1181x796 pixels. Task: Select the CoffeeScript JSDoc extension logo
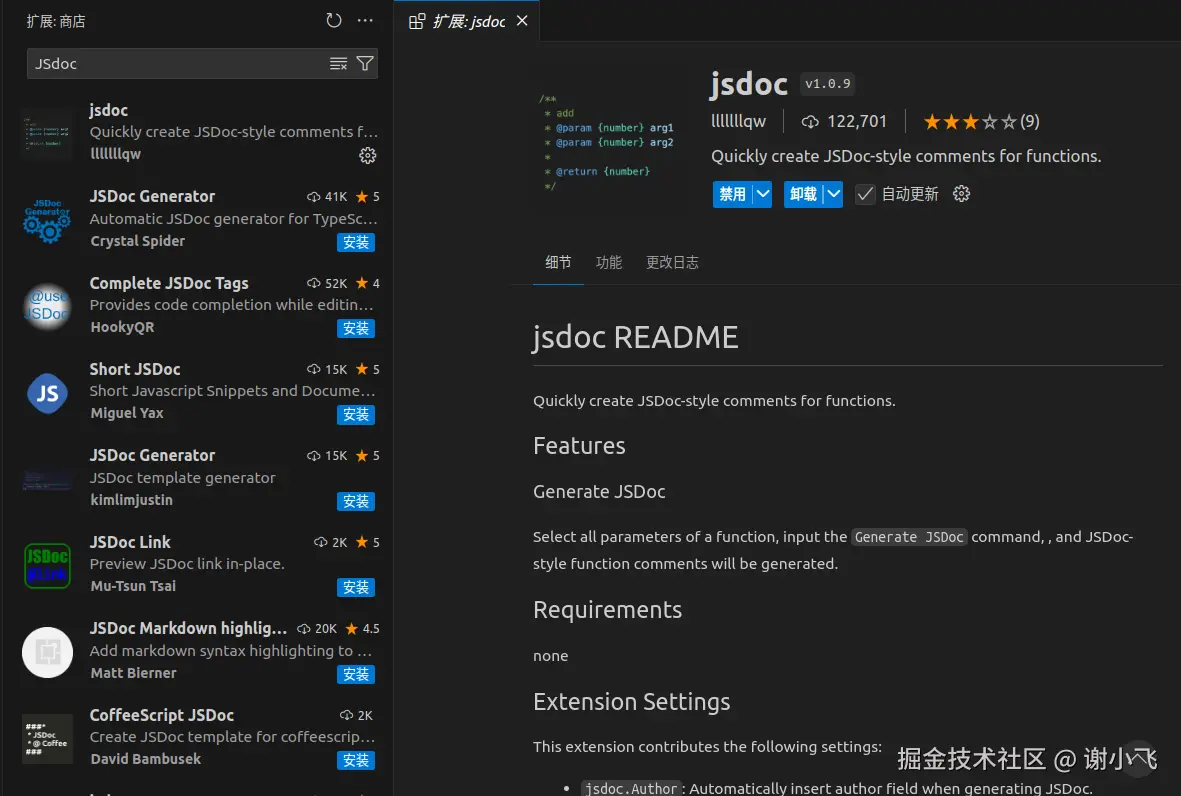click(x=47, y=739)
